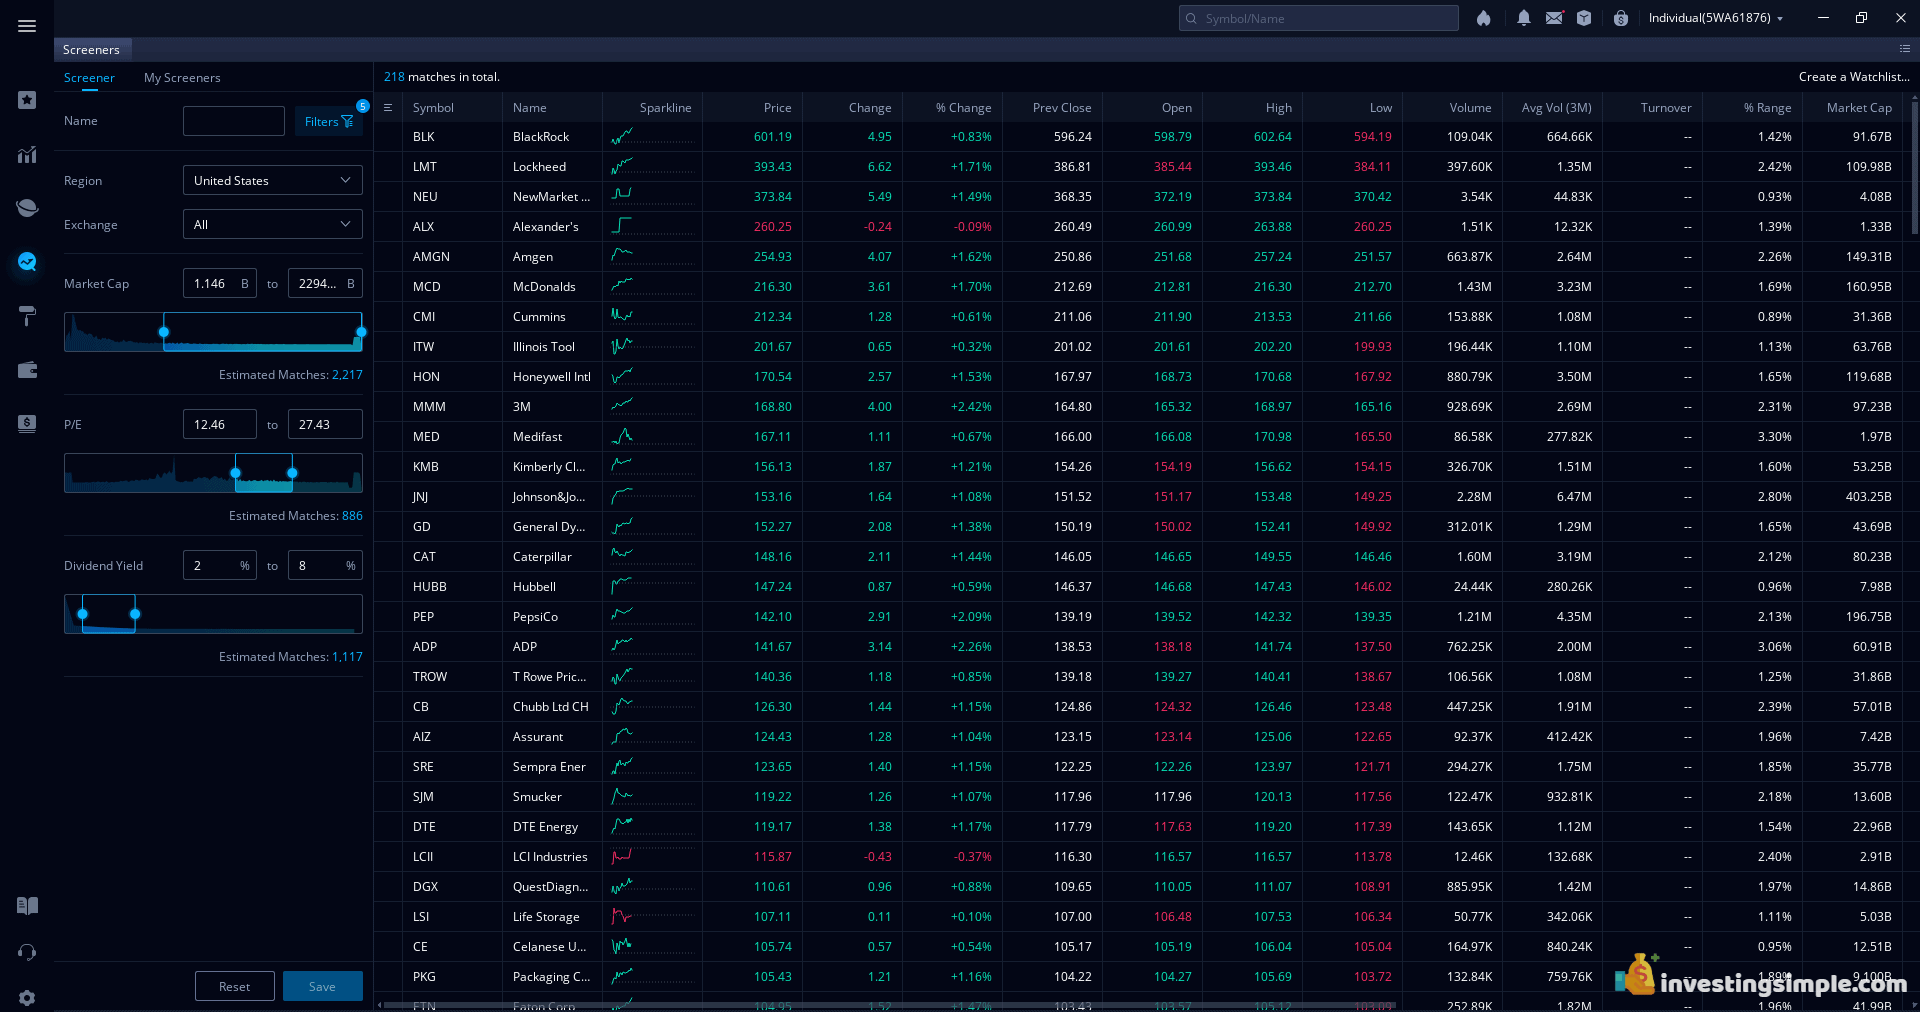Open the envelope messages icon
Screen dimensions: 1920x1012
point(1554,18)
